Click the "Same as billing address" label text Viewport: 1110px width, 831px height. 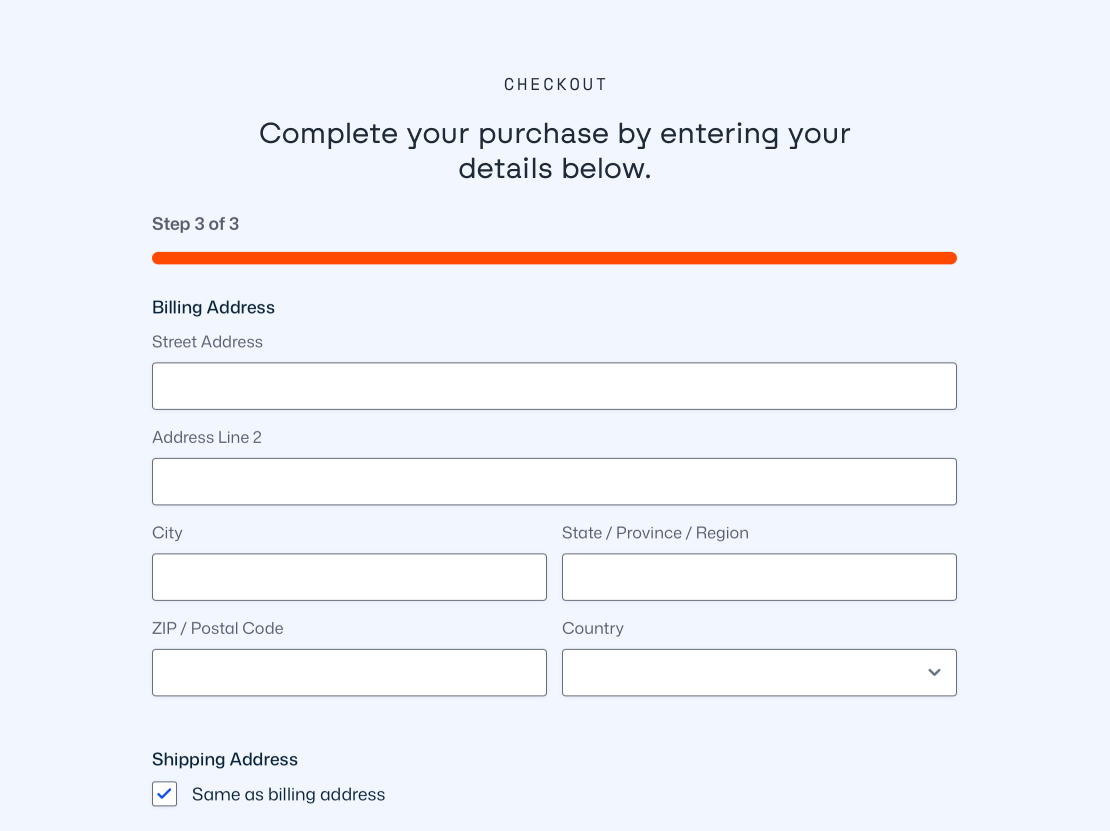click(x=288, y=794)
